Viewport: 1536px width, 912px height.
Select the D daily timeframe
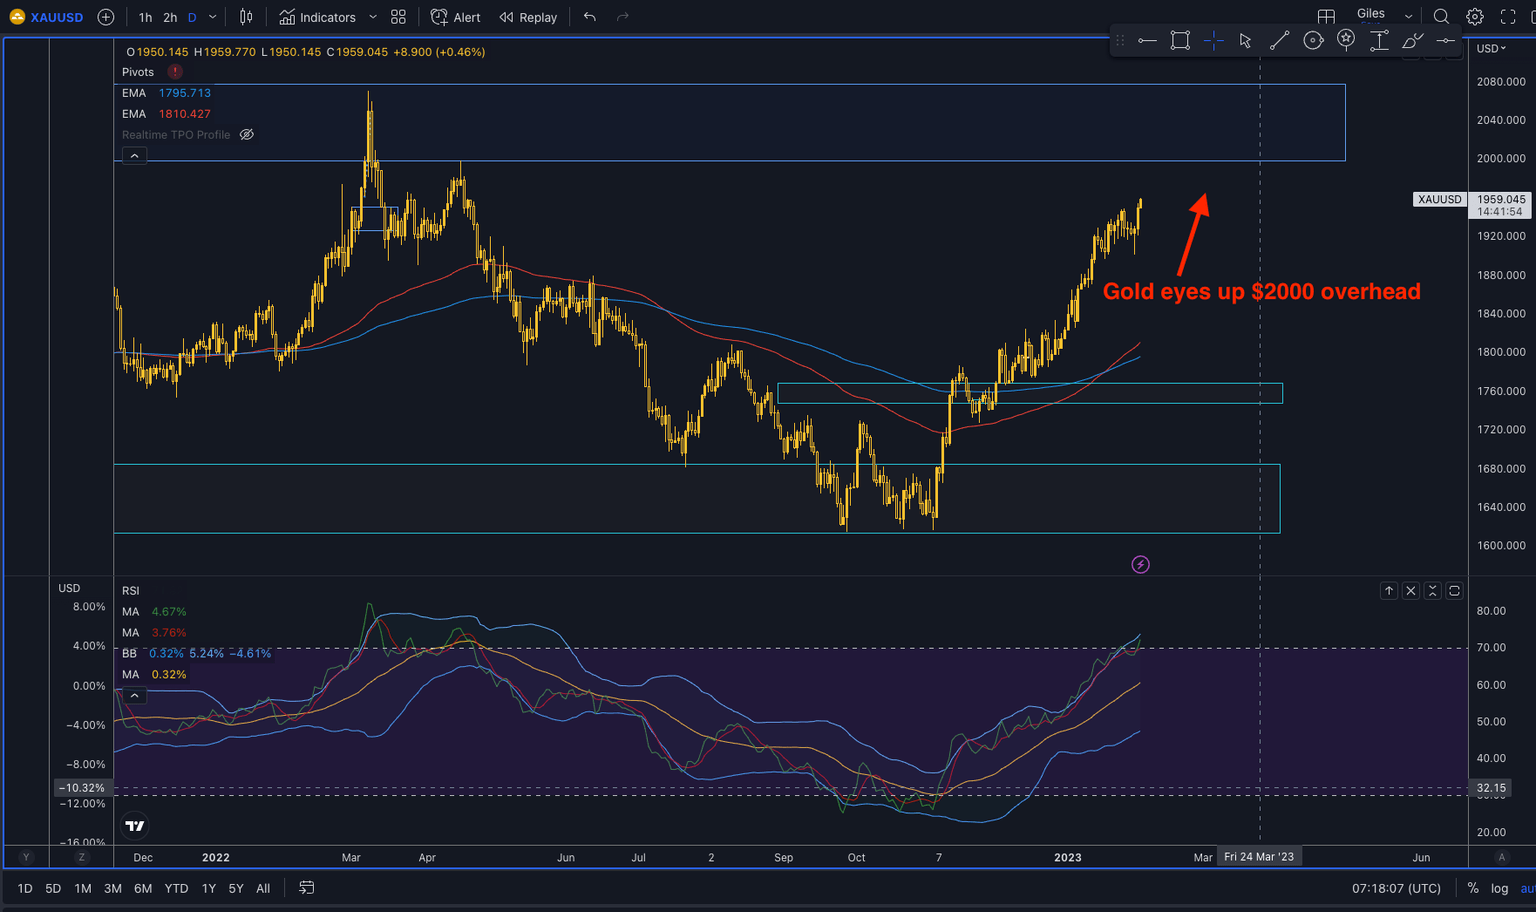pos(192,17)
